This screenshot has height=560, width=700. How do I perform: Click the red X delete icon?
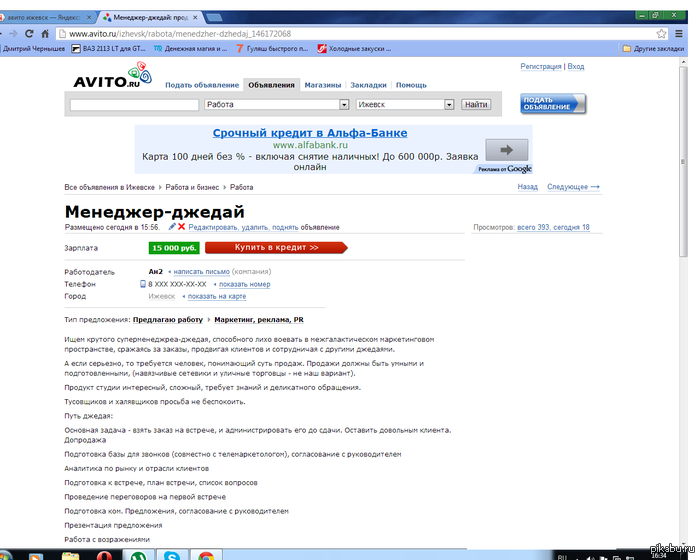pos(181,228)
